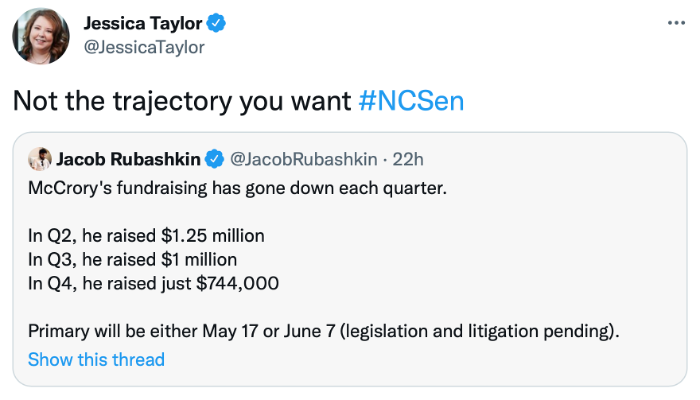Open the tweet's more options menu
700x400 pixels.
[x=676, y=22]
